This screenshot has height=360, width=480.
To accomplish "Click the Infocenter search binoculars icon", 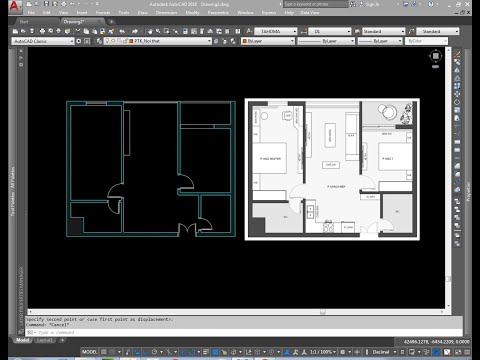I will (x=353, y=4).
